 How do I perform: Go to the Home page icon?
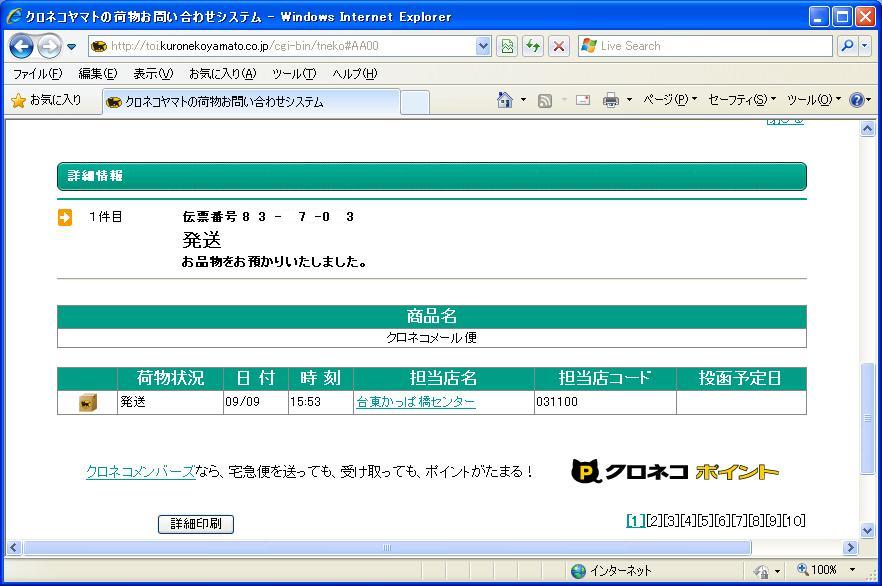click(505, 100)
